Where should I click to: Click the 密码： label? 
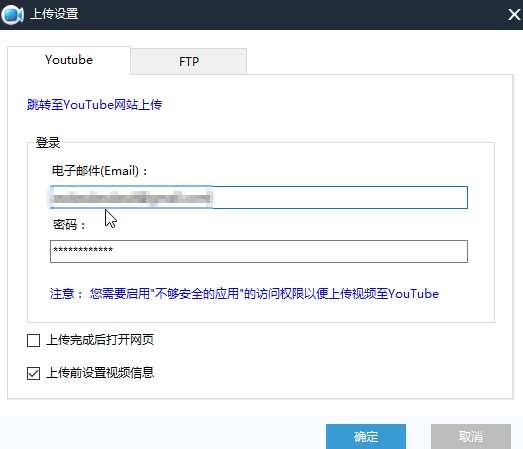tap(69, 225)
